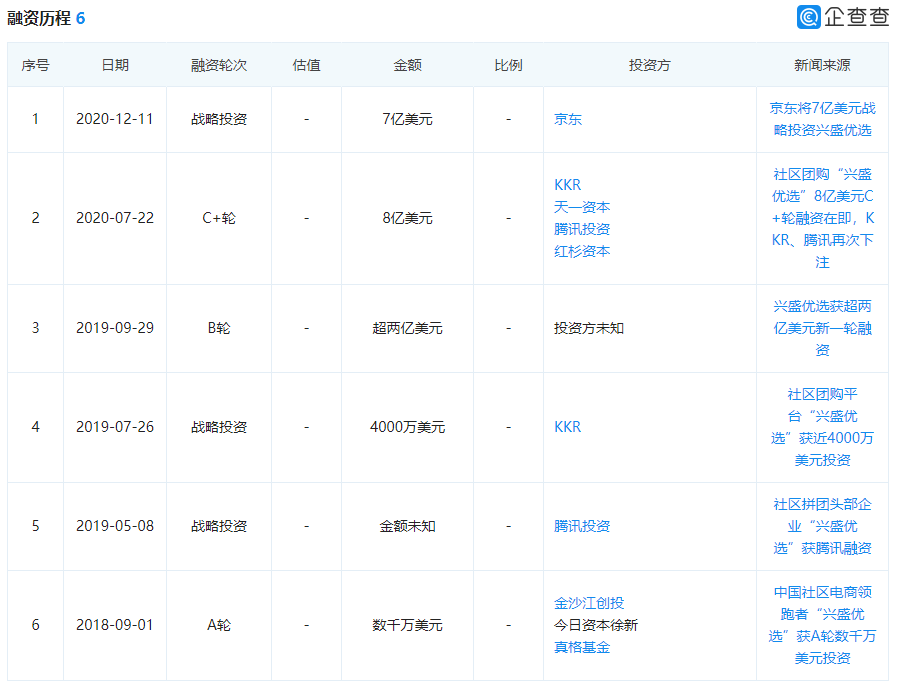Click the 比例 column header

509,65
